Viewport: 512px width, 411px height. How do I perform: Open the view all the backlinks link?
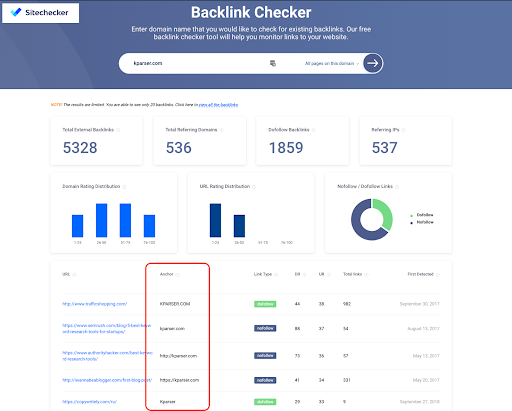point(218,105)
